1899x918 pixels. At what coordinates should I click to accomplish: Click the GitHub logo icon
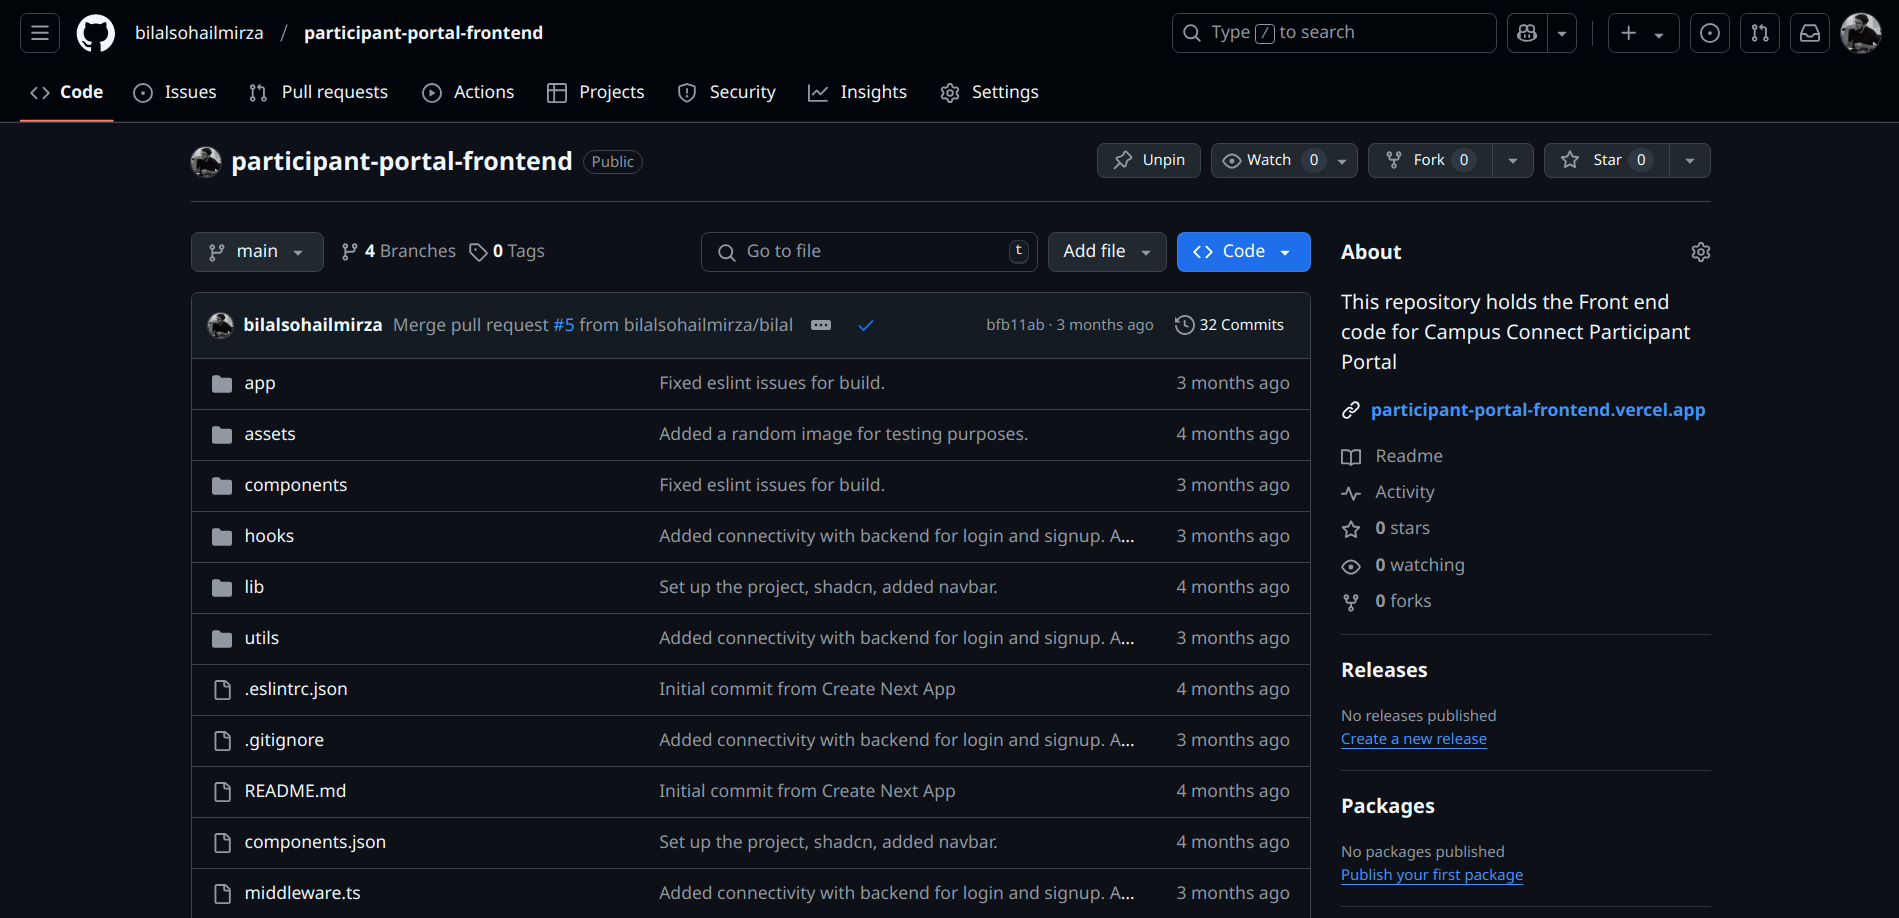pyautogui.click(x=96, y=33)
